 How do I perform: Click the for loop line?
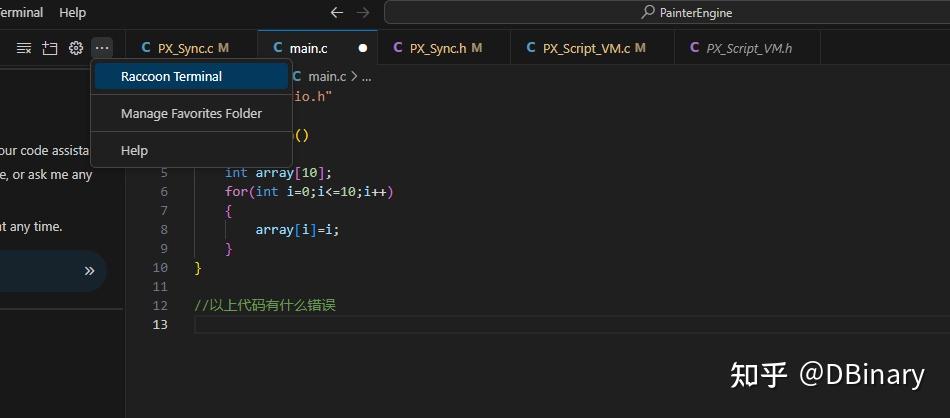click(309, 191)
